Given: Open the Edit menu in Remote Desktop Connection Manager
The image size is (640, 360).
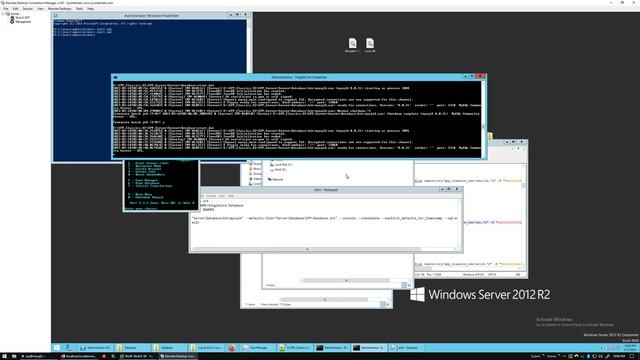Looking at the screenshot, I should (16, 9).
